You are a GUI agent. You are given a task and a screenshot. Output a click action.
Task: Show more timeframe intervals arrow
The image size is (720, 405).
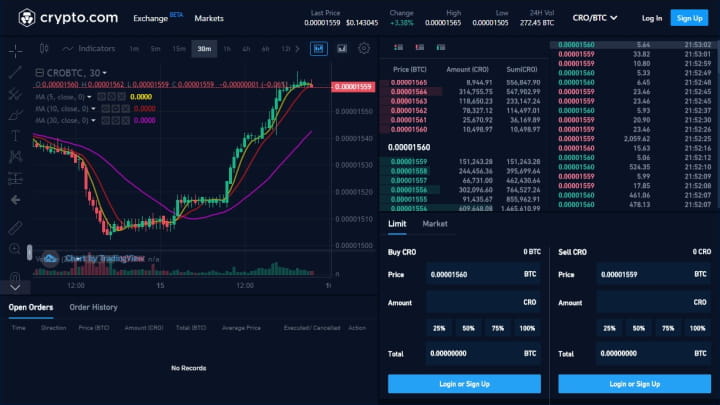point(298,48)
